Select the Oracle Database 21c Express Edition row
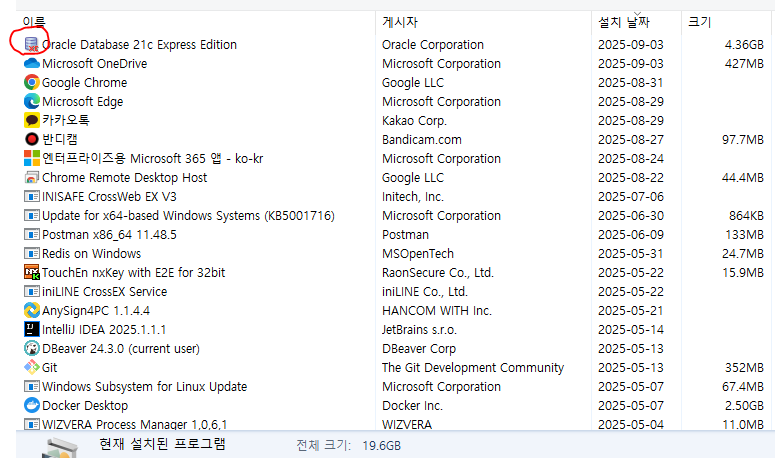775x458 pixels. pyautogui.click(x=393, y=44)
